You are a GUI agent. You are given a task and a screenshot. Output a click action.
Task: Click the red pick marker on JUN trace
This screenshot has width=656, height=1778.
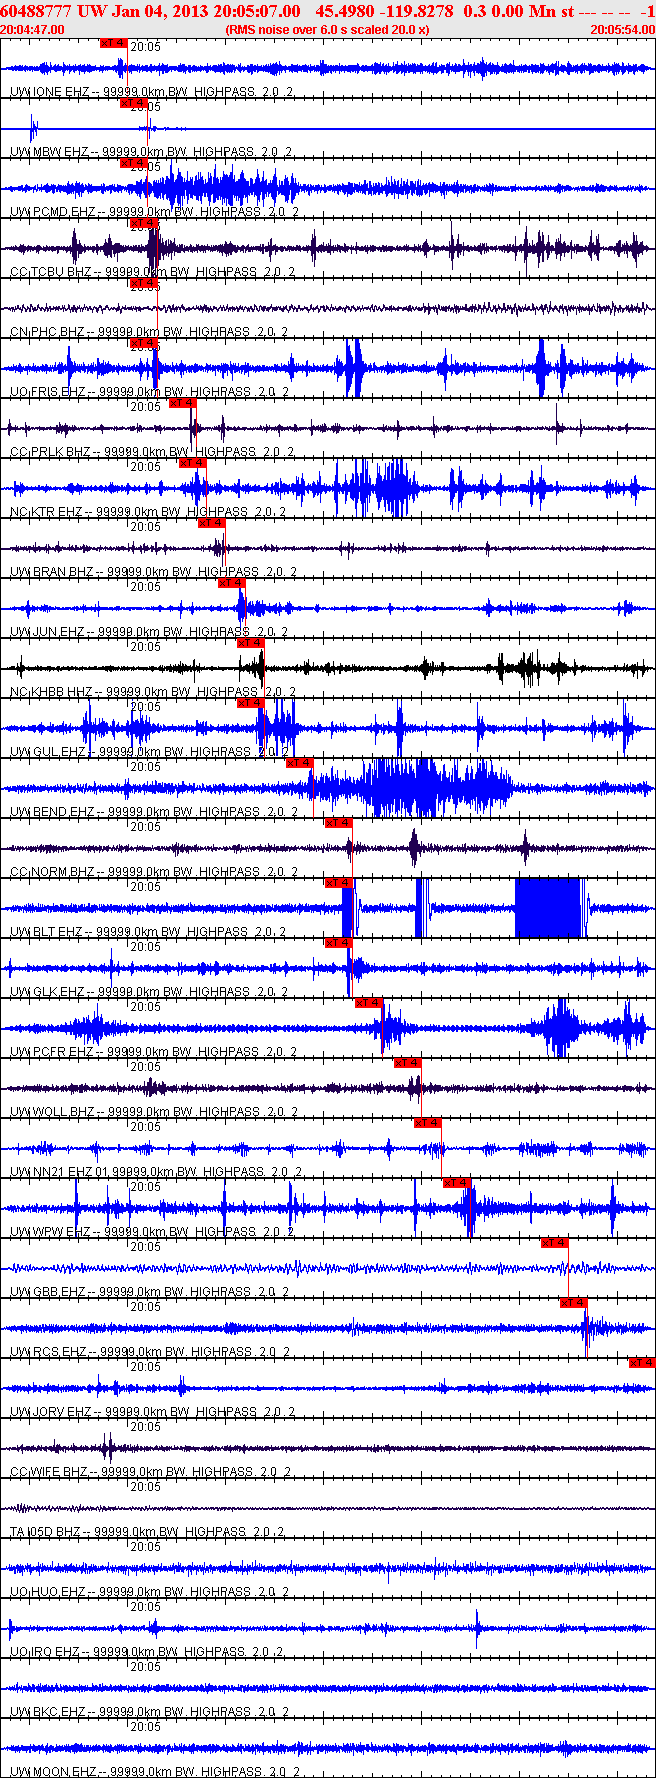pyautogui.click(x=231, y=583)
